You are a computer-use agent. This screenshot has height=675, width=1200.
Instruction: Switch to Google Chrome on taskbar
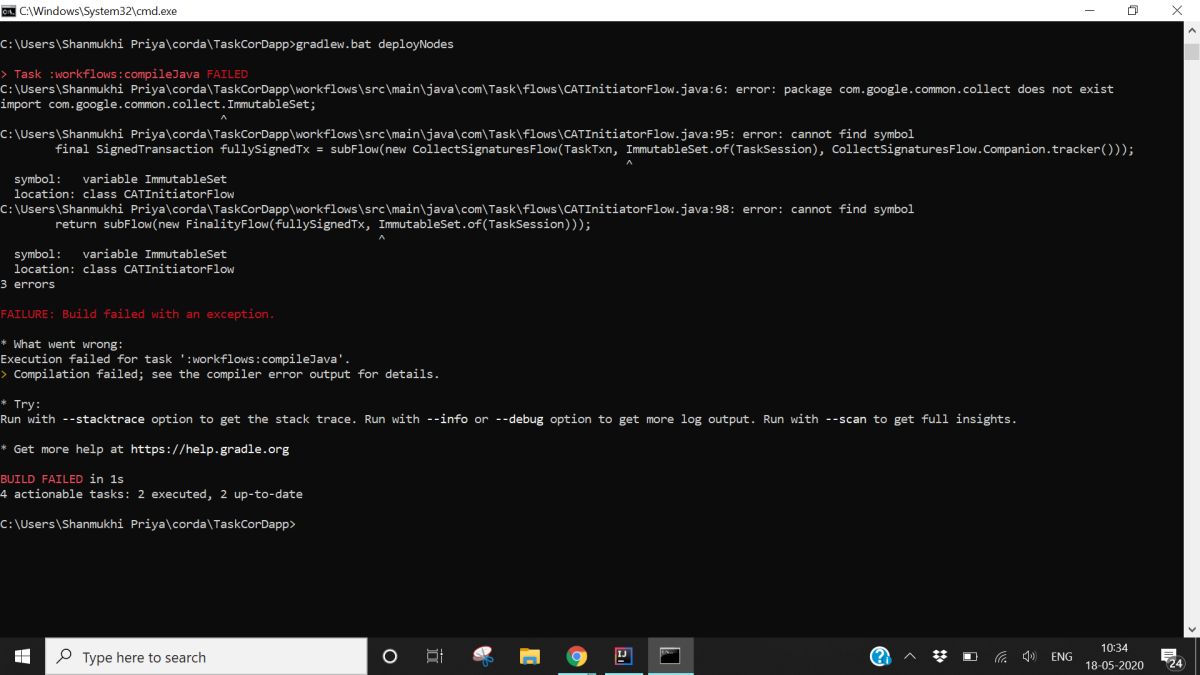click(x=577, y=657)
